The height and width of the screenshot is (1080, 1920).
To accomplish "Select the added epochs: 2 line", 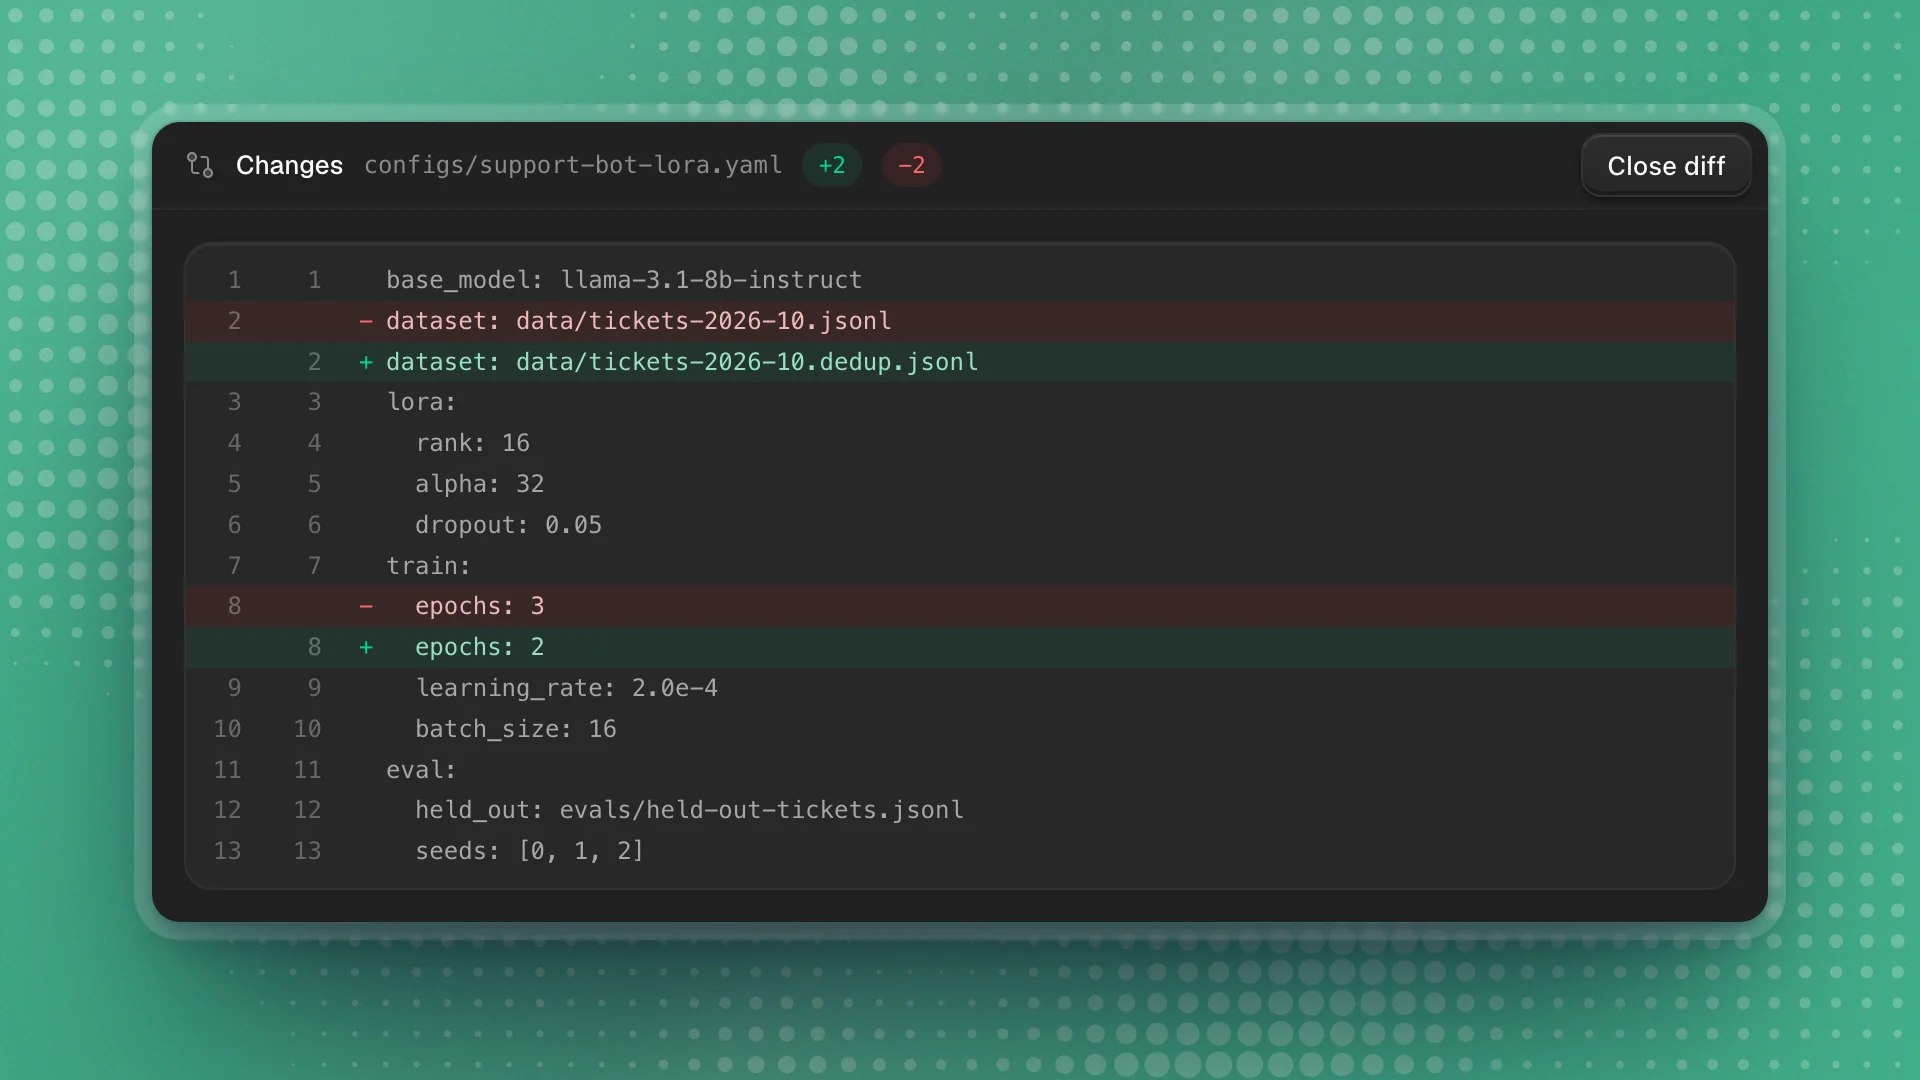I will pos(960,647).
